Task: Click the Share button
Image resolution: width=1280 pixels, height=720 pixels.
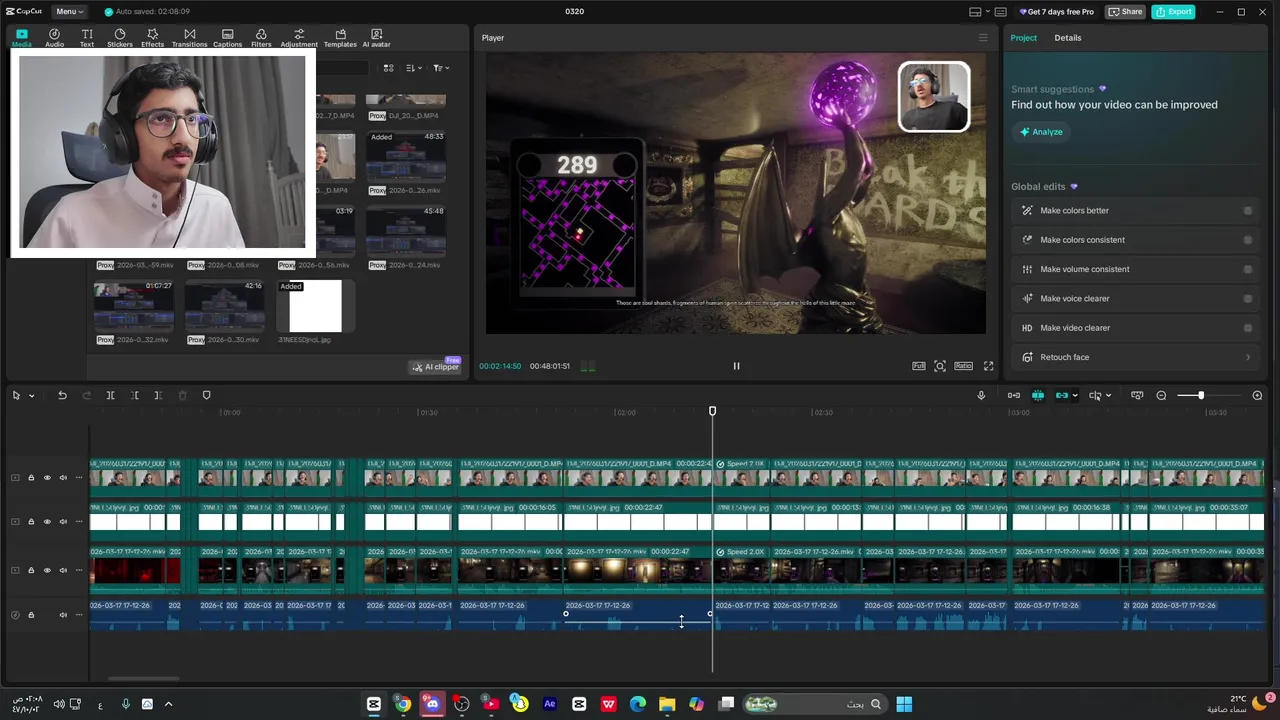Action: (1125, 12)
